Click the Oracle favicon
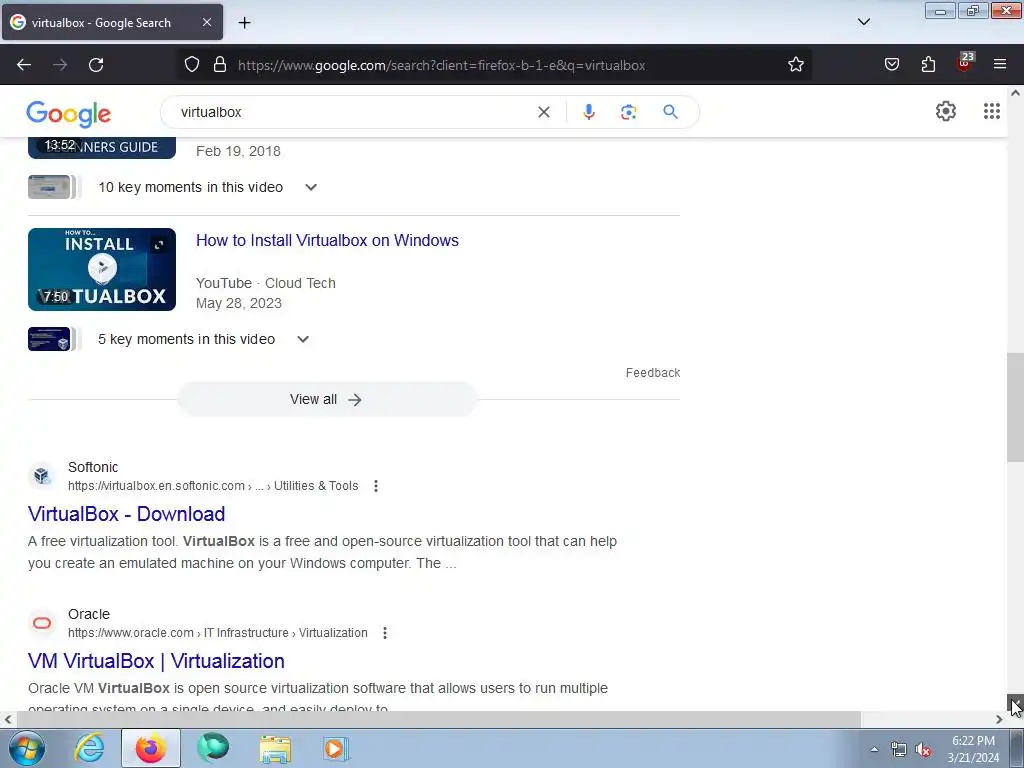The image size is (1024, 768). 42,622
